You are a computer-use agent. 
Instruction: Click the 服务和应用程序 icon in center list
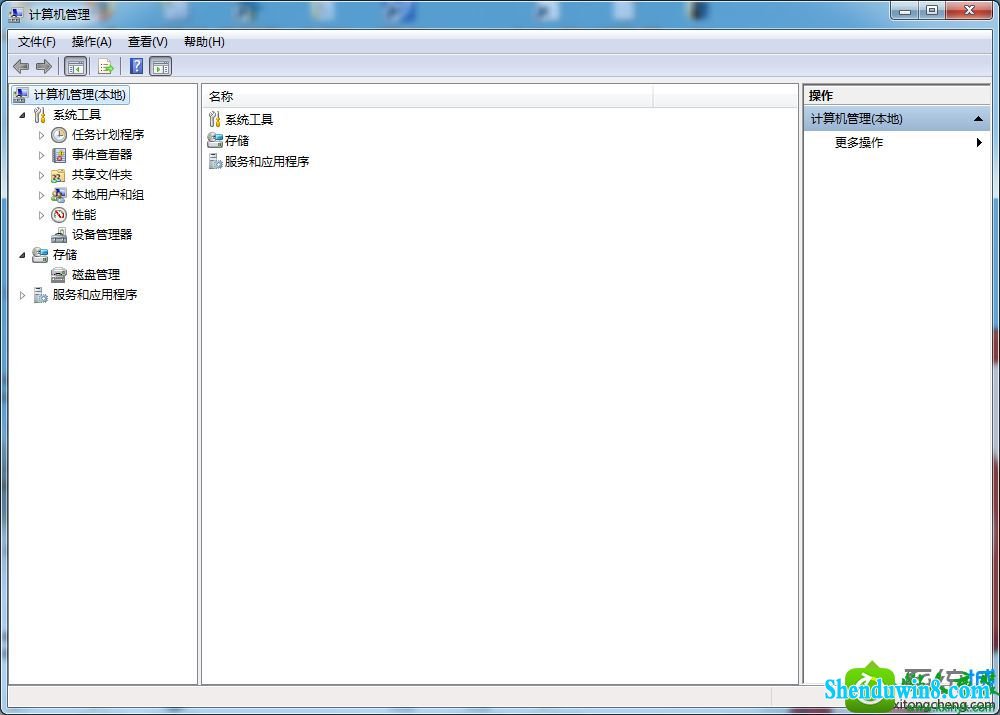pyautogui.click(x=215, y=161)
